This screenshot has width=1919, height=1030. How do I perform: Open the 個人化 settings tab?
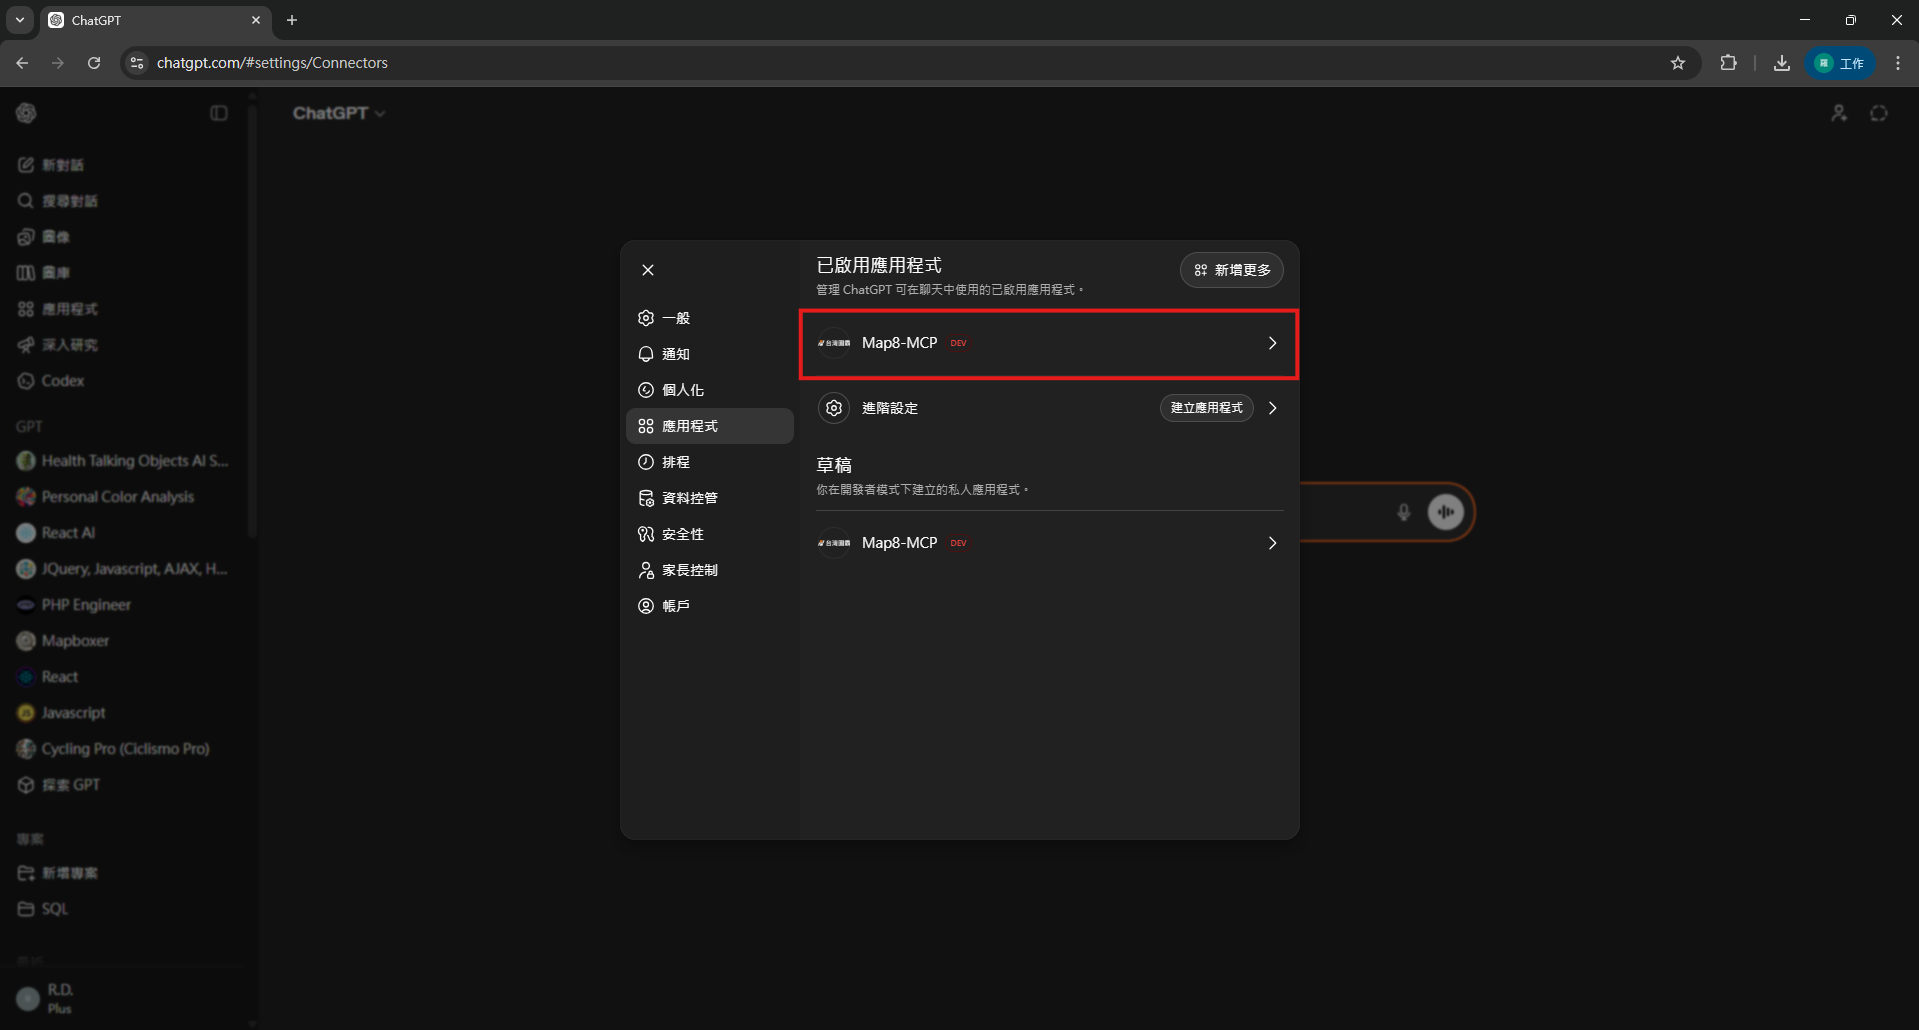(710, 390)
